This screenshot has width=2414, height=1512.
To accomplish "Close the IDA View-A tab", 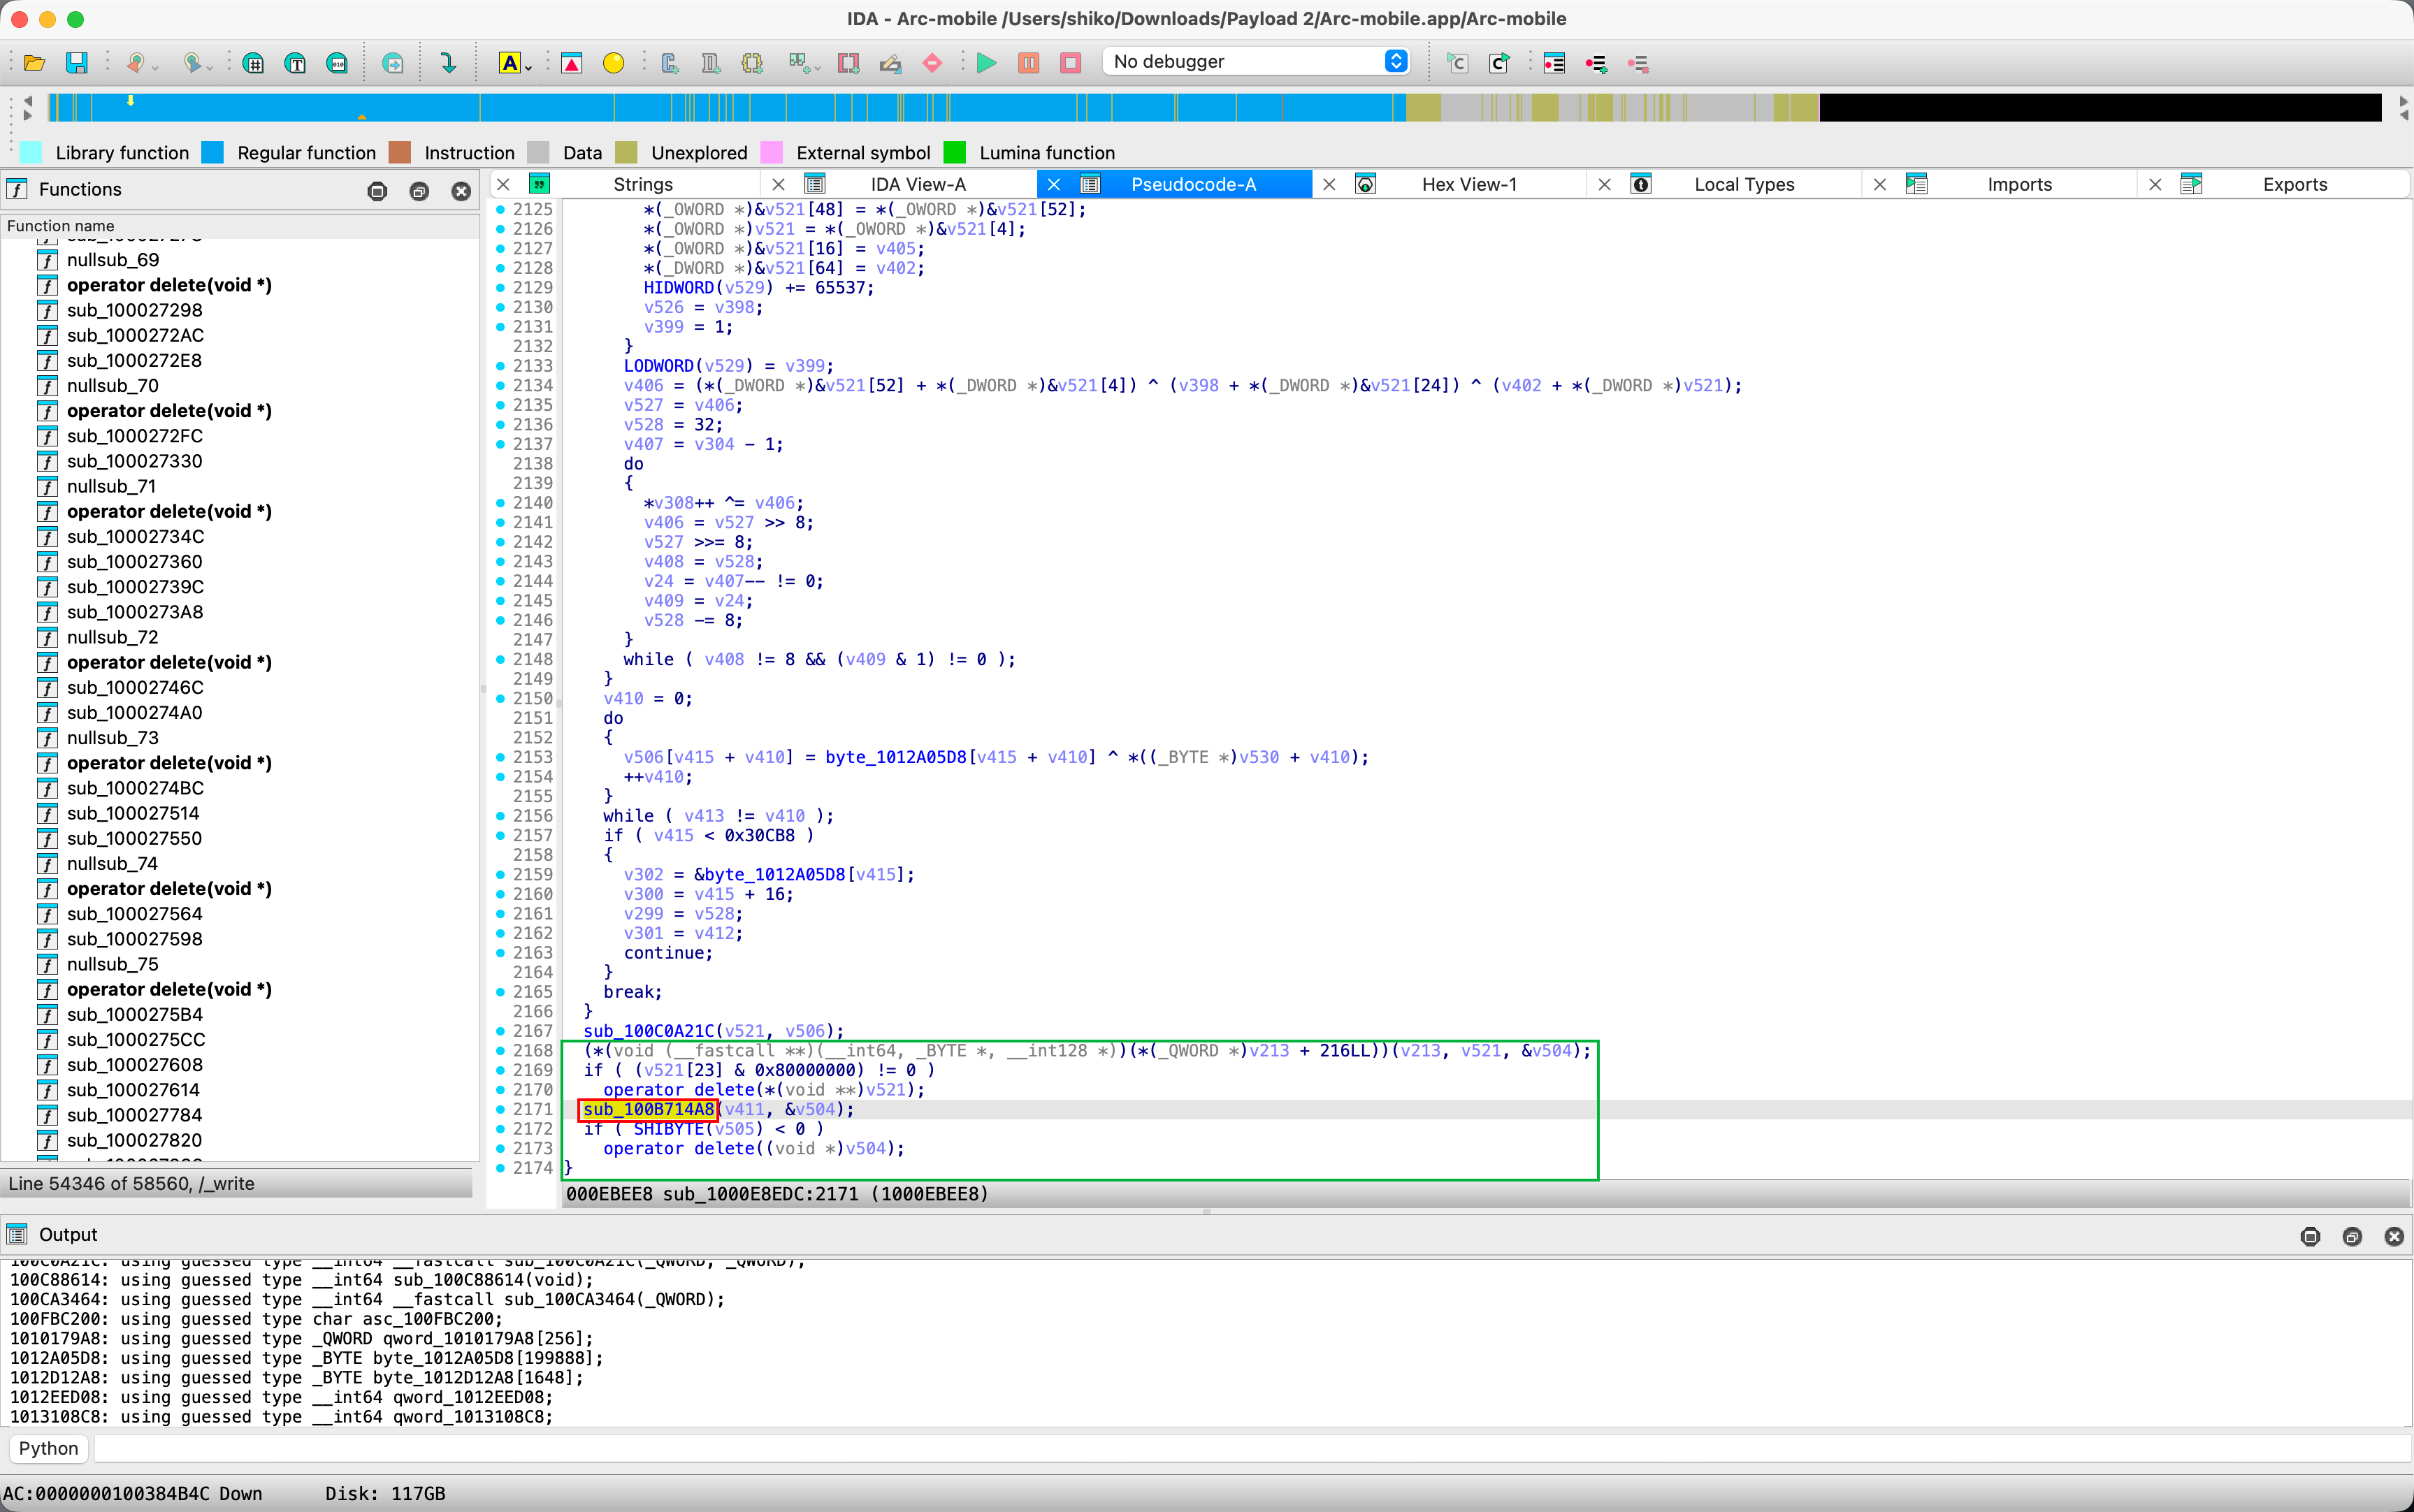I will tap(779, 184).
